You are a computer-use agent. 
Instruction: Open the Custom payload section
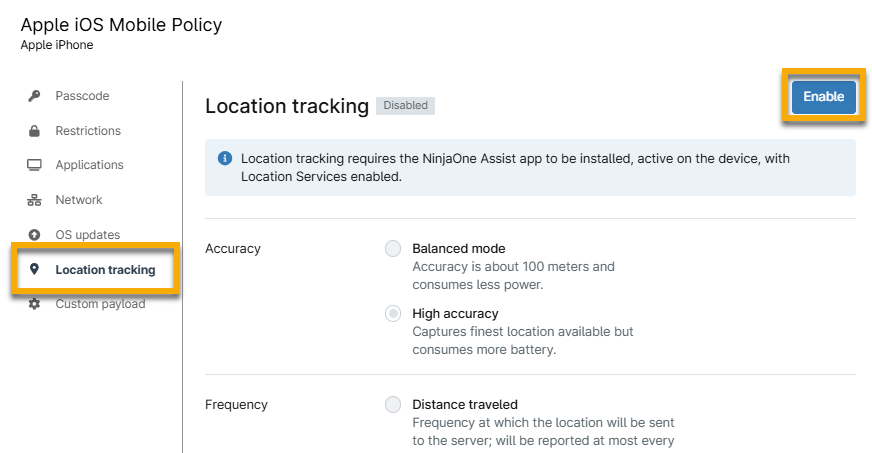tap(100, 304)
